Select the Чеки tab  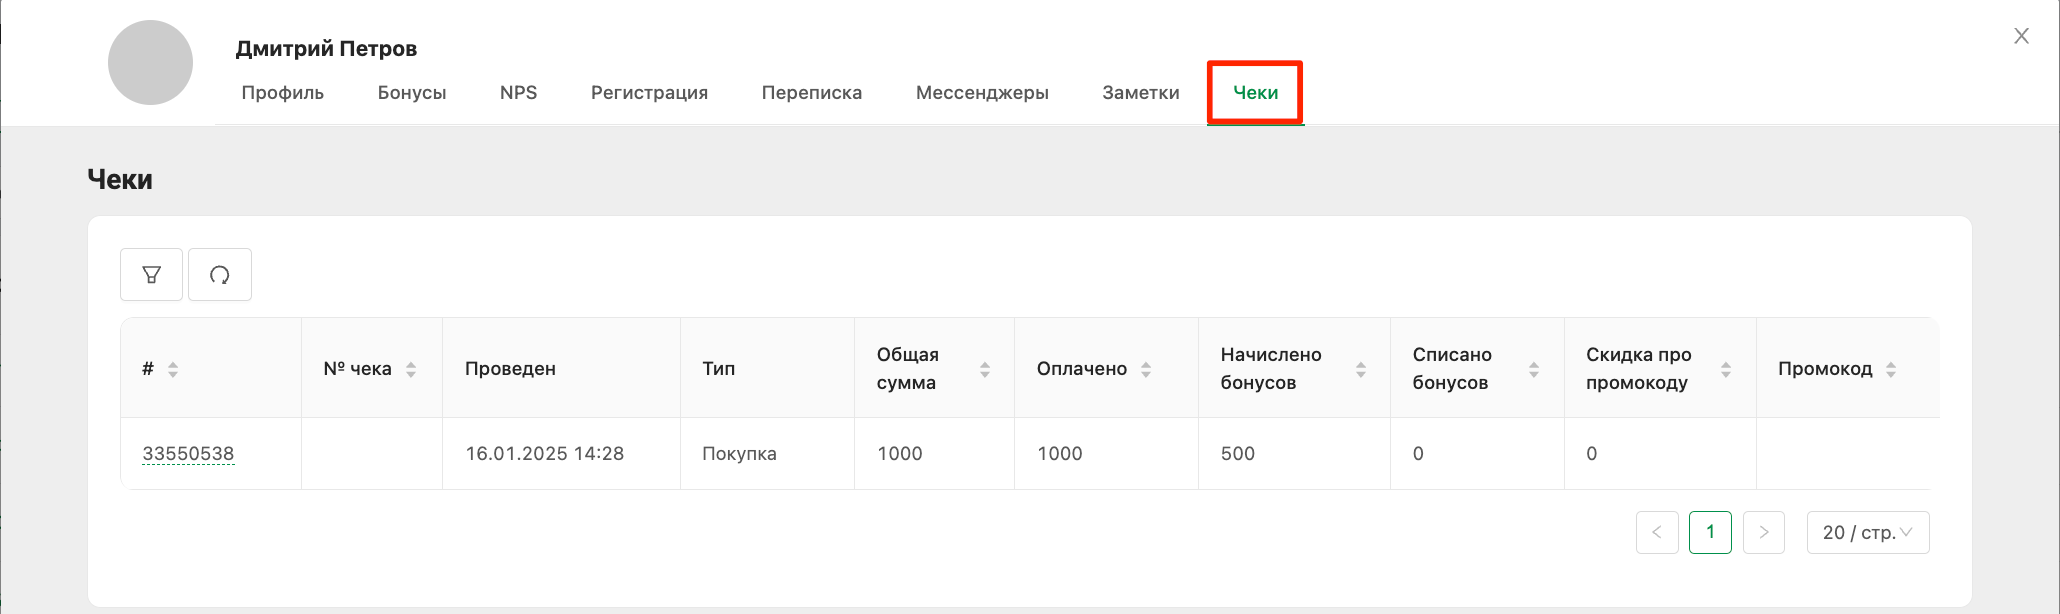[x=1256, y=93]
